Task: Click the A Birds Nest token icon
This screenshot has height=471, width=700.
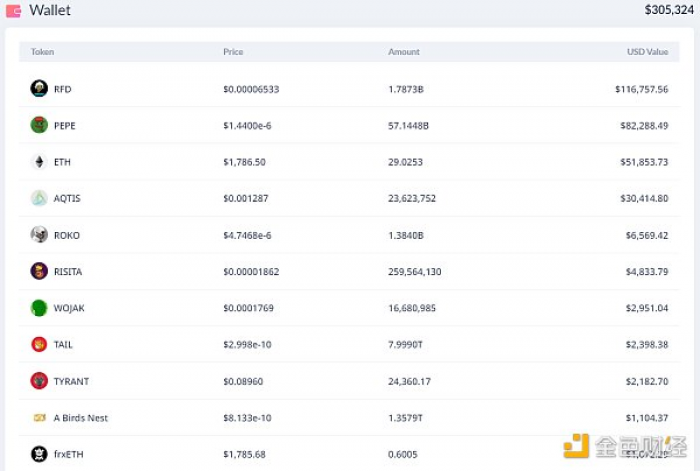Action: [x=40, y=418]
